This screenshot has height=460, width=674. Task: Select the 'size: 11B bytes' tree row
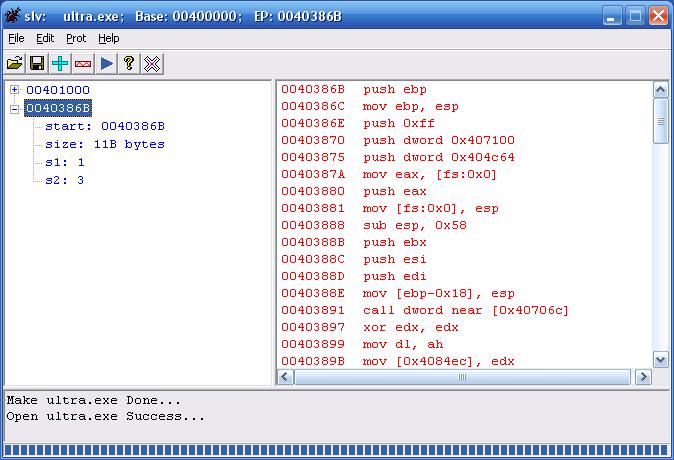(105, 144)
